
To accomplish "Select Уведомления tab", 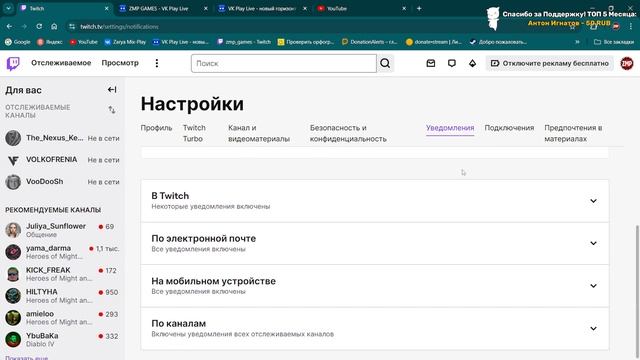I will tap(450, 128).
